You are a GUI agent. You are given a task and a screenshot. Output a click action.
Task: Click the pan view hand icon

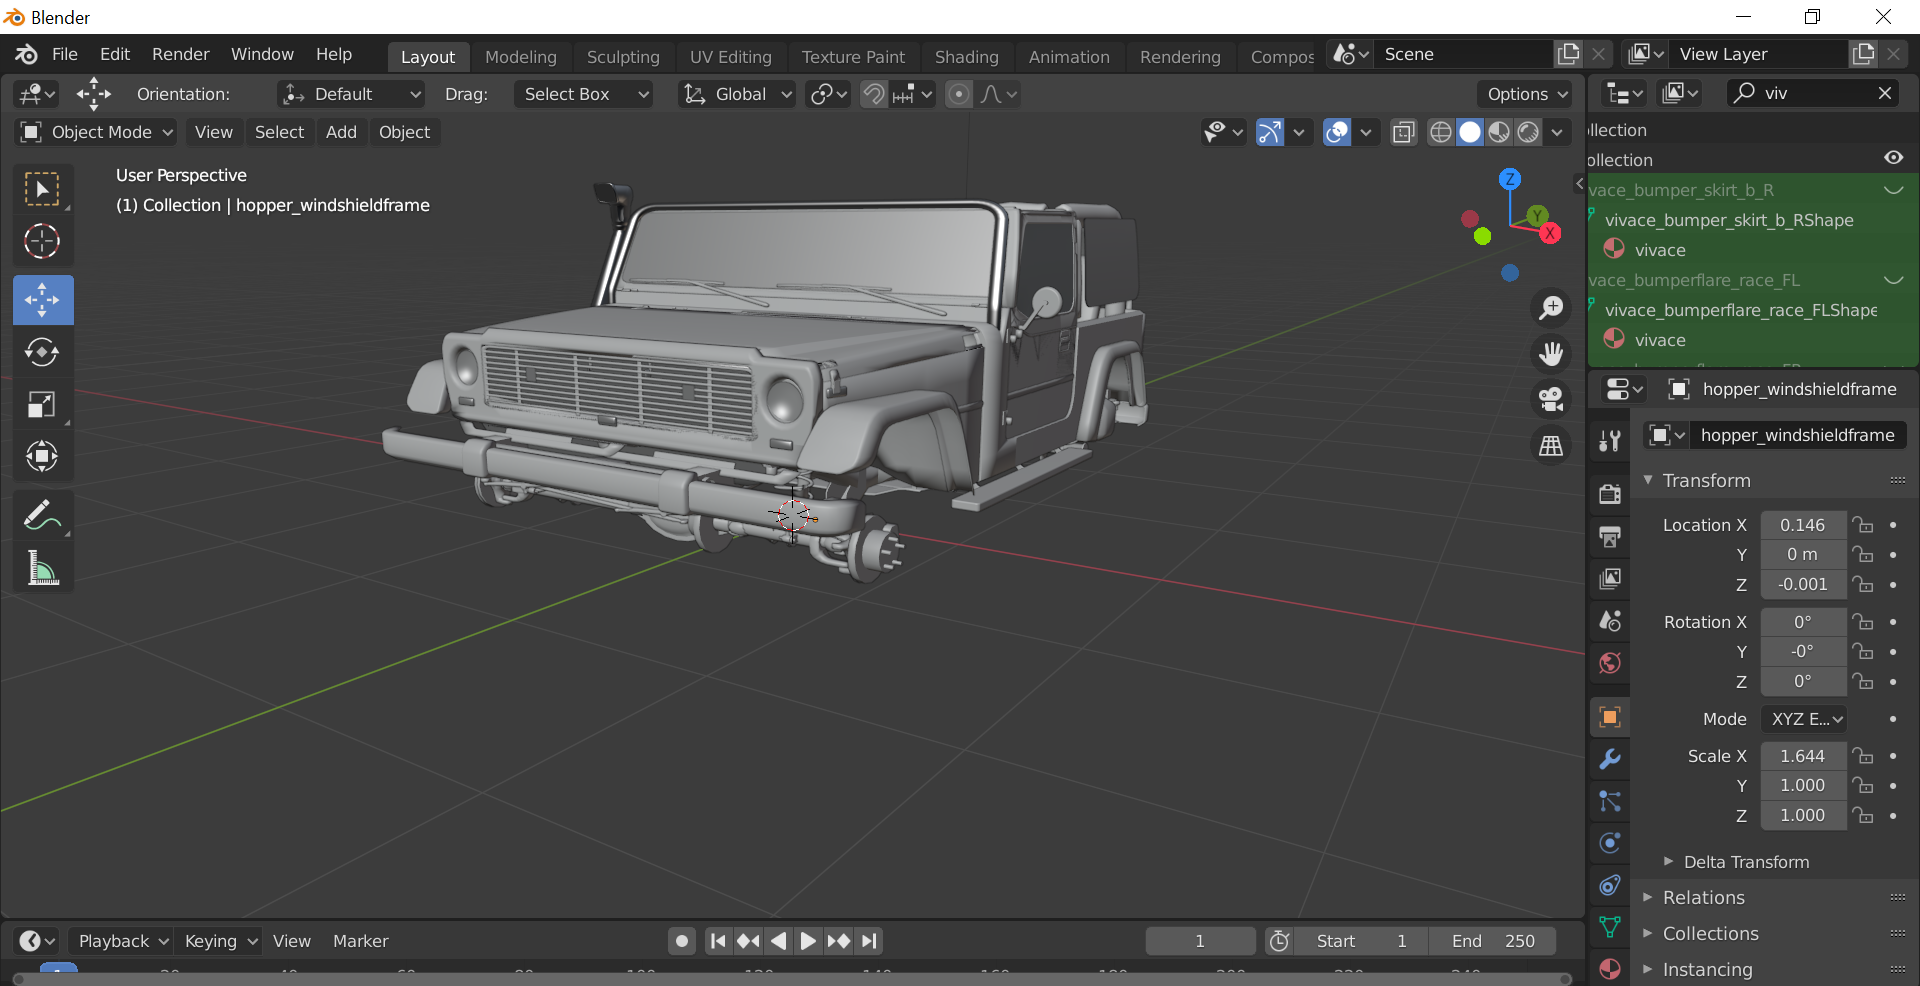pos(1551,353)
